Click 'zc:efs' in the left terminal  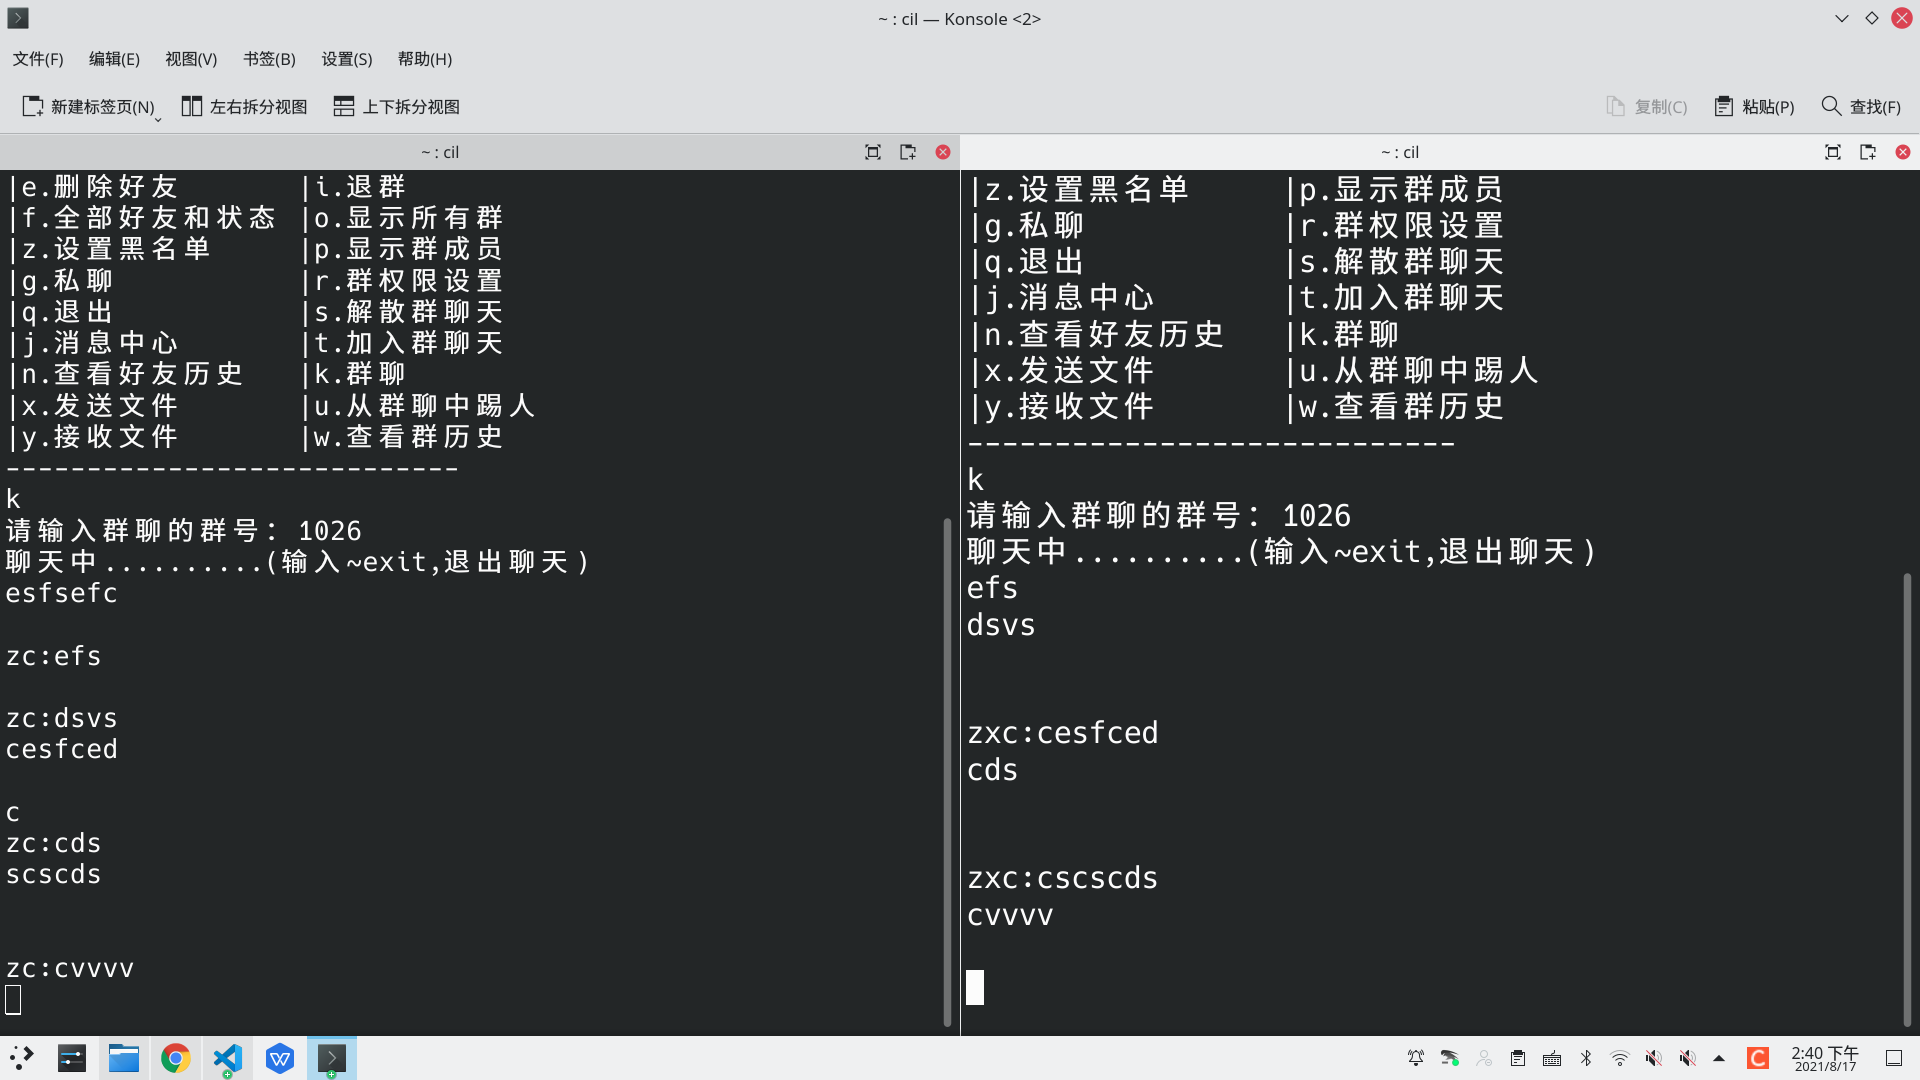[x=54, y=656]
